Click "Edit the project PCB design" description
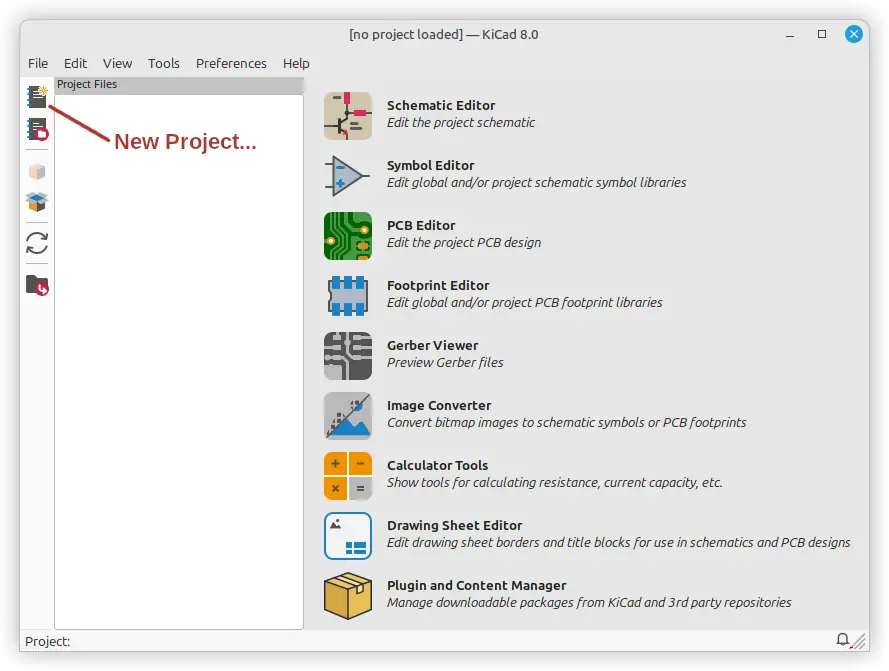Screen dimensions: 889x671 (x=464, y=243)
